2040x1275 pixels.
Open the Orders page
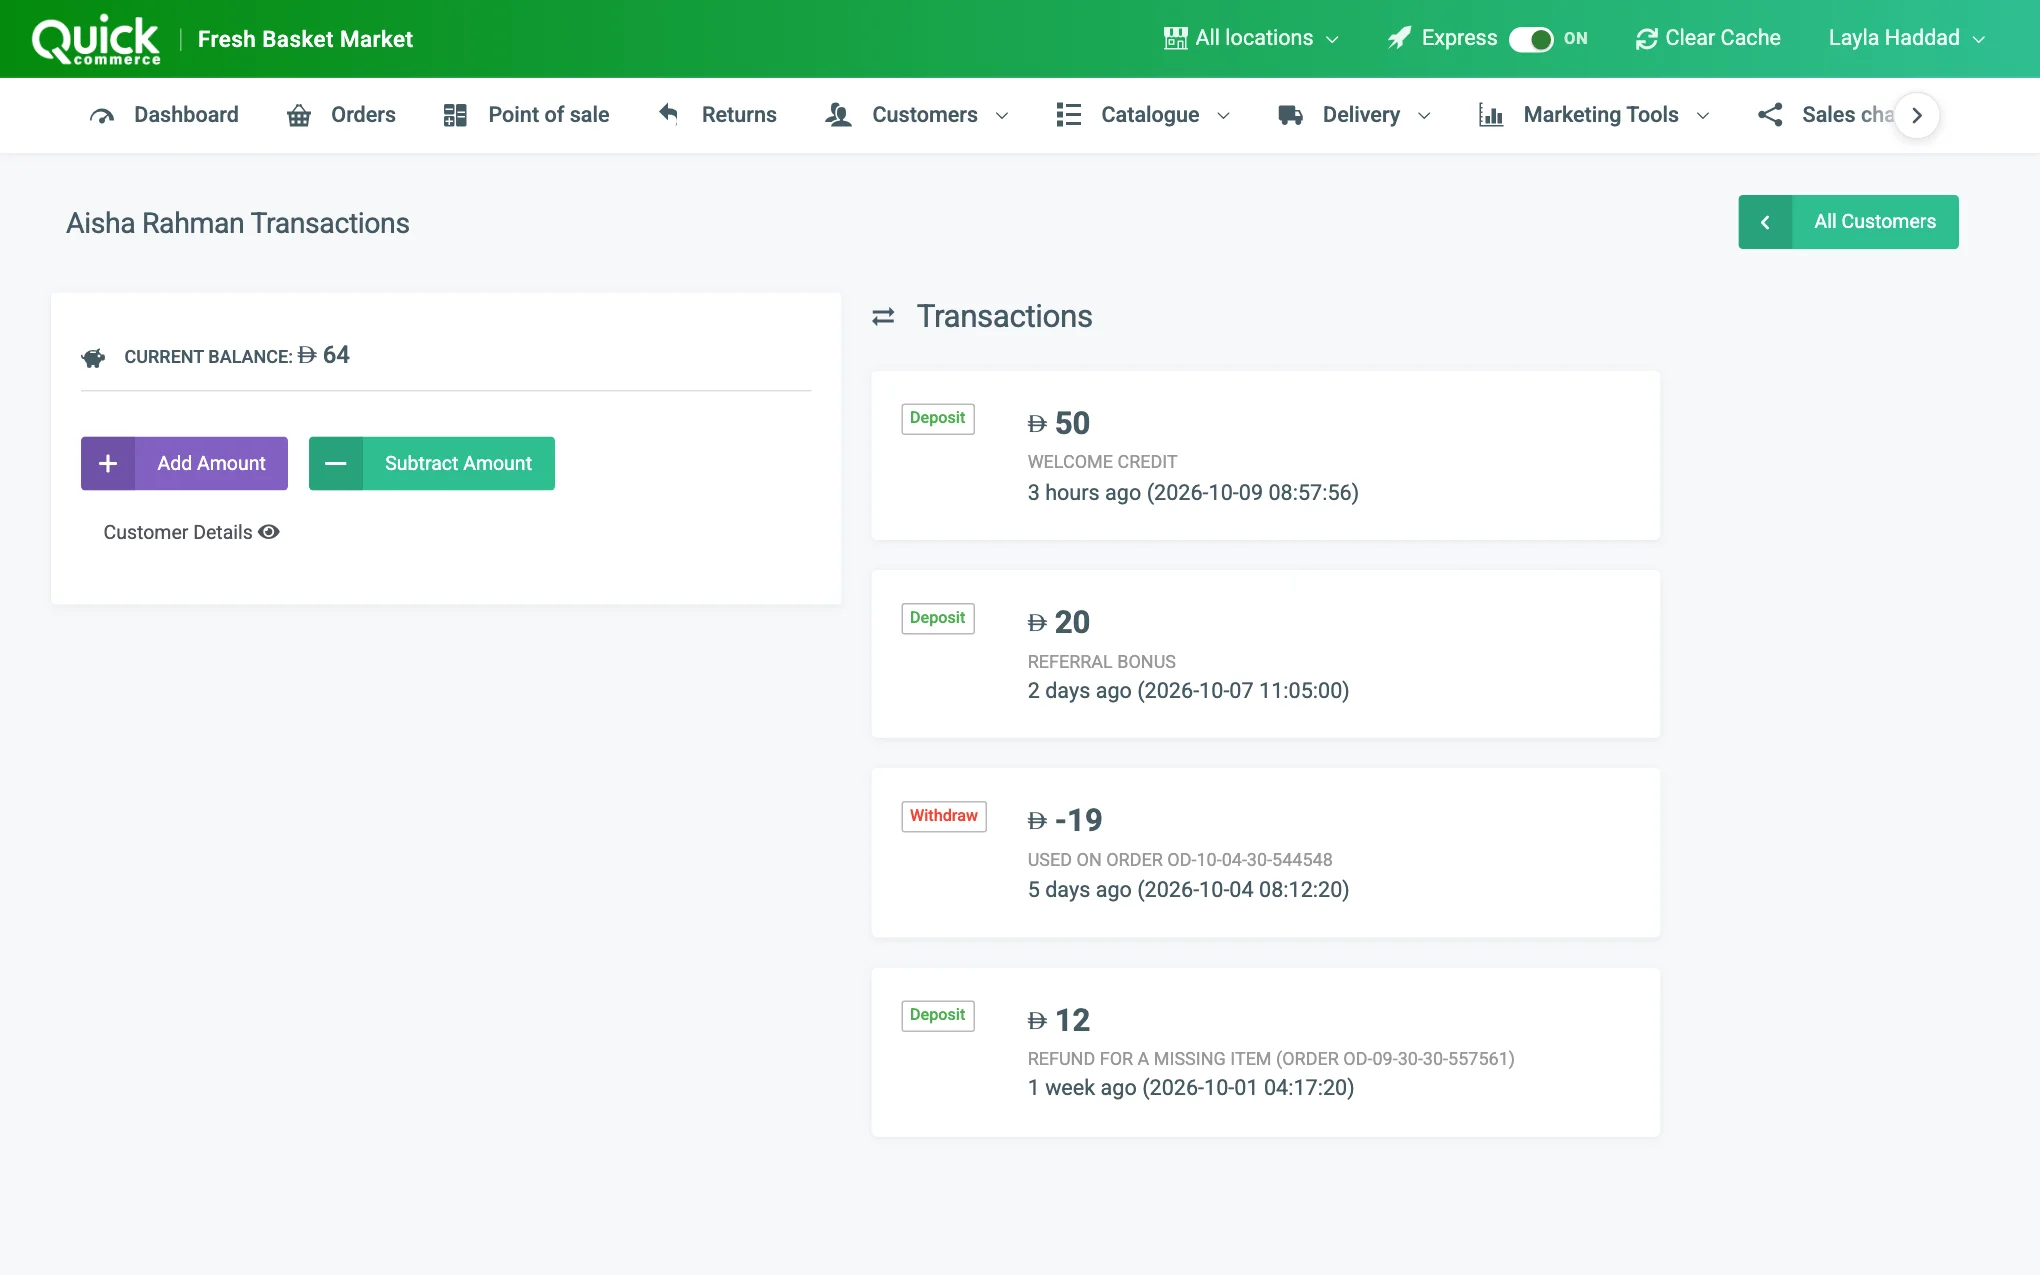[x=341, y=115]
